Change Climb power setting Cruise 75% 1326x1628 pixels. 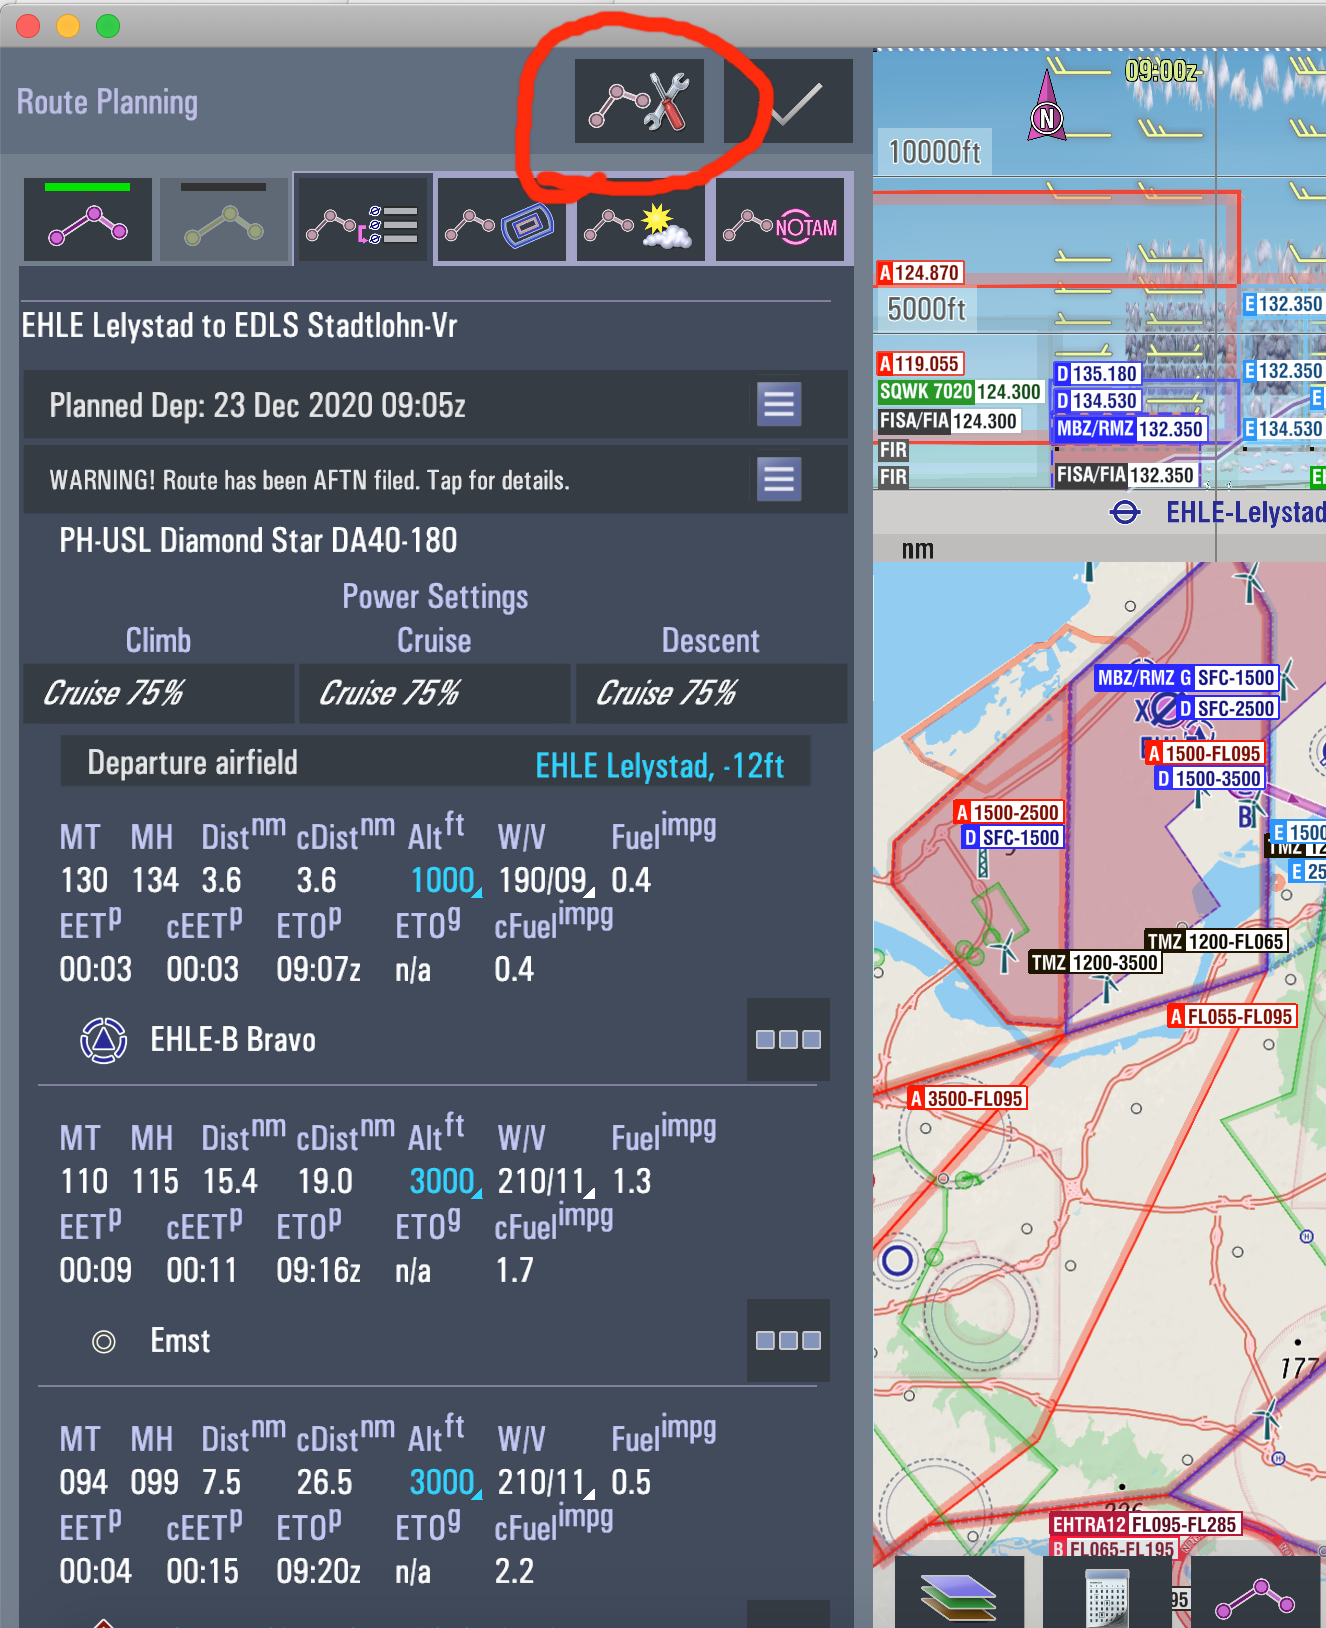point(158,693)
